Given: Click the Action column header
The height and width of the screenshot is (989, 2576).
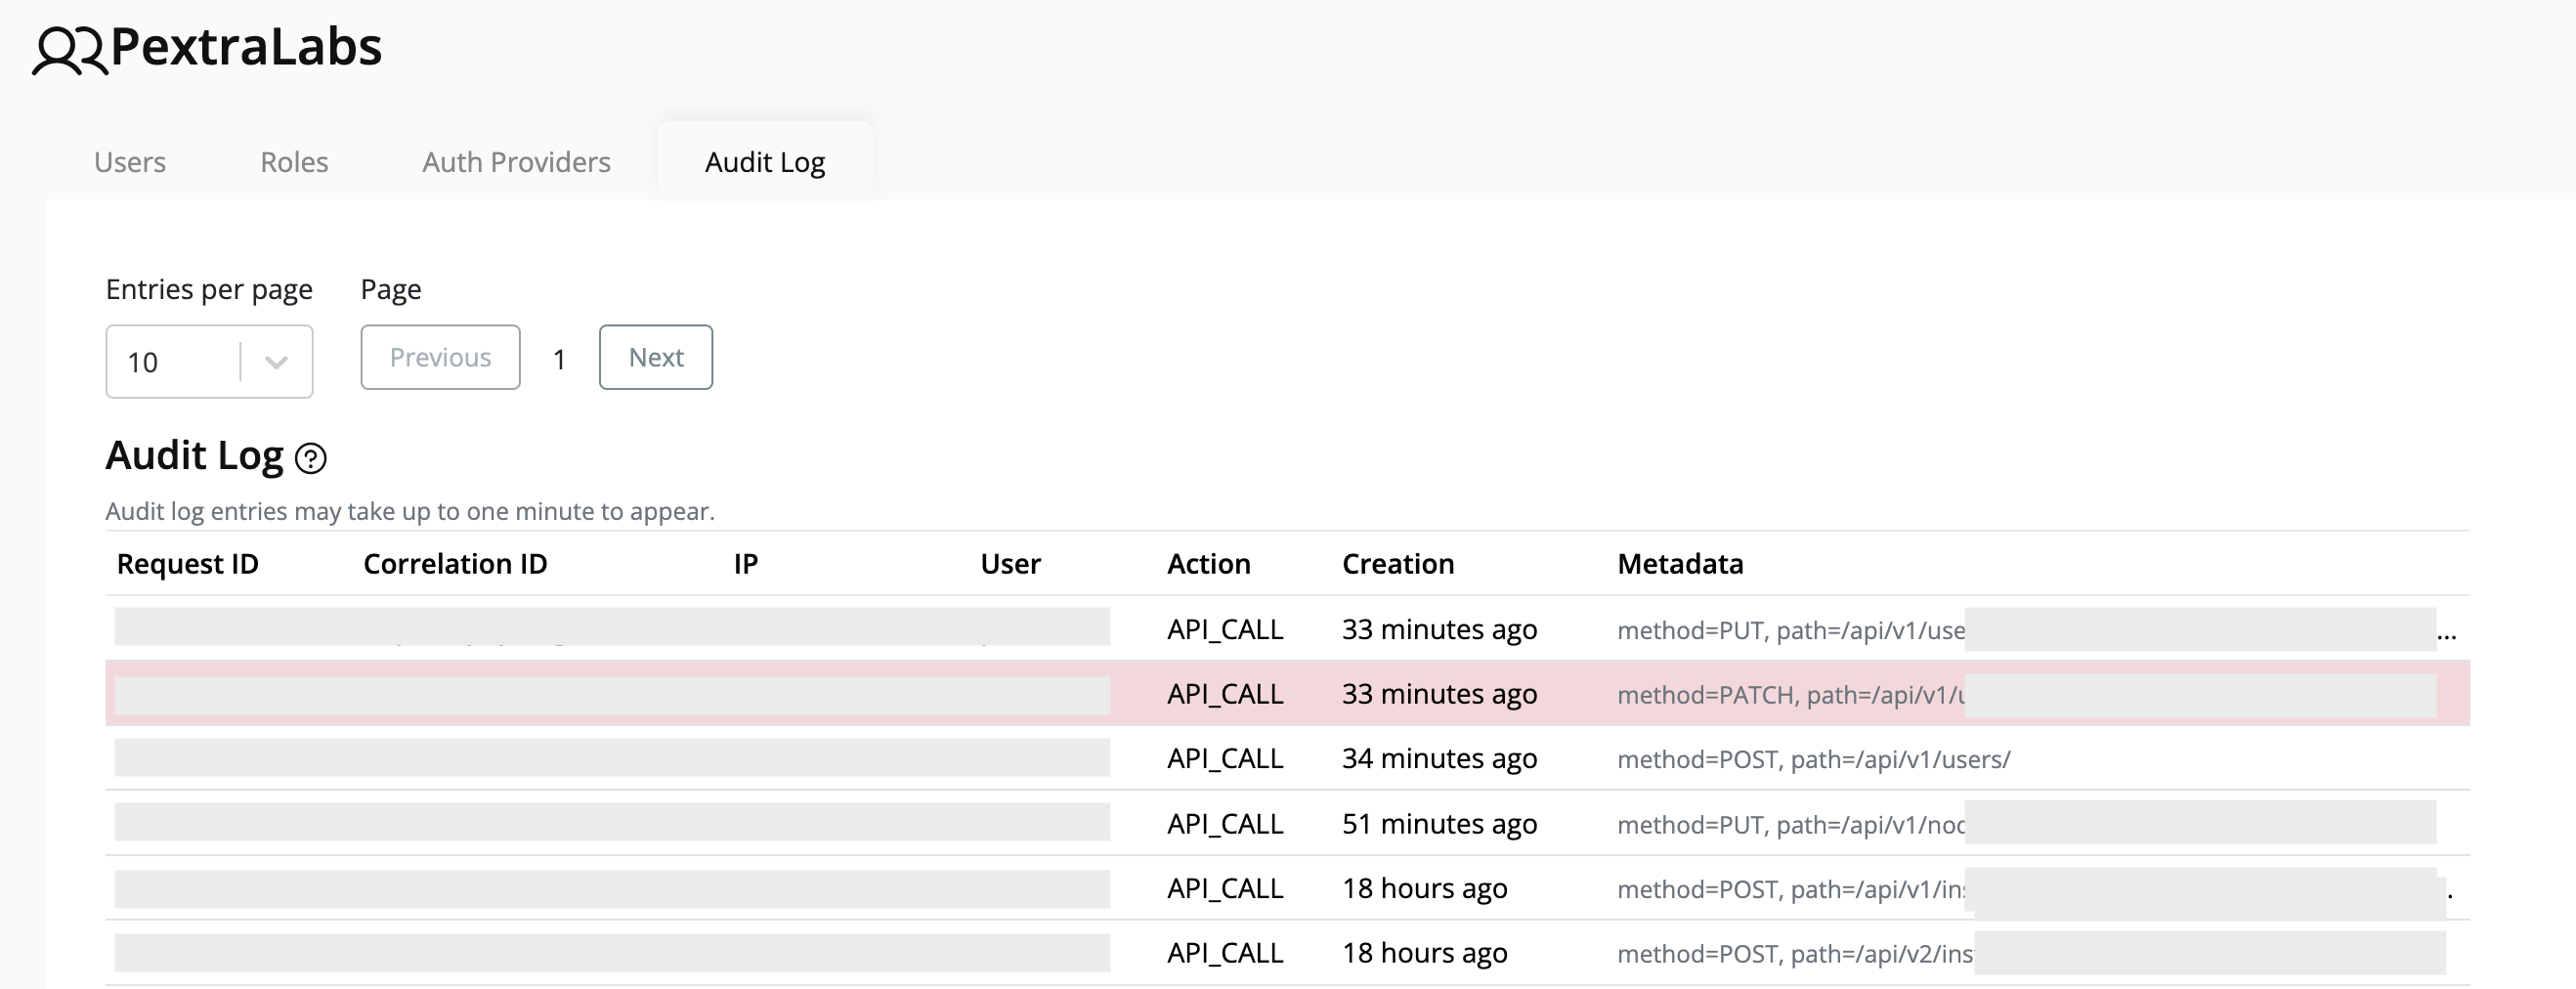Looking at the screenshot, I should pos(1208,564).
